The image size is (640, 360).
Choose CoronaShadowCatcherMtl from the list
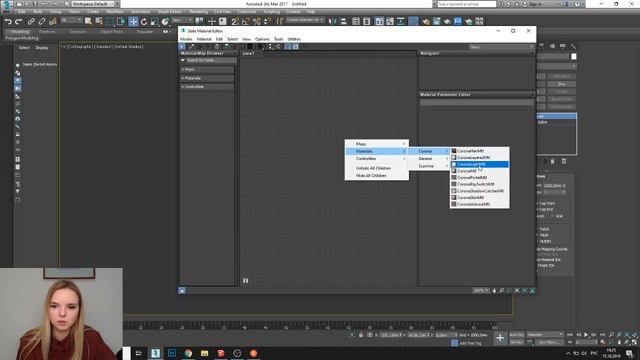[x=480, y=191]
